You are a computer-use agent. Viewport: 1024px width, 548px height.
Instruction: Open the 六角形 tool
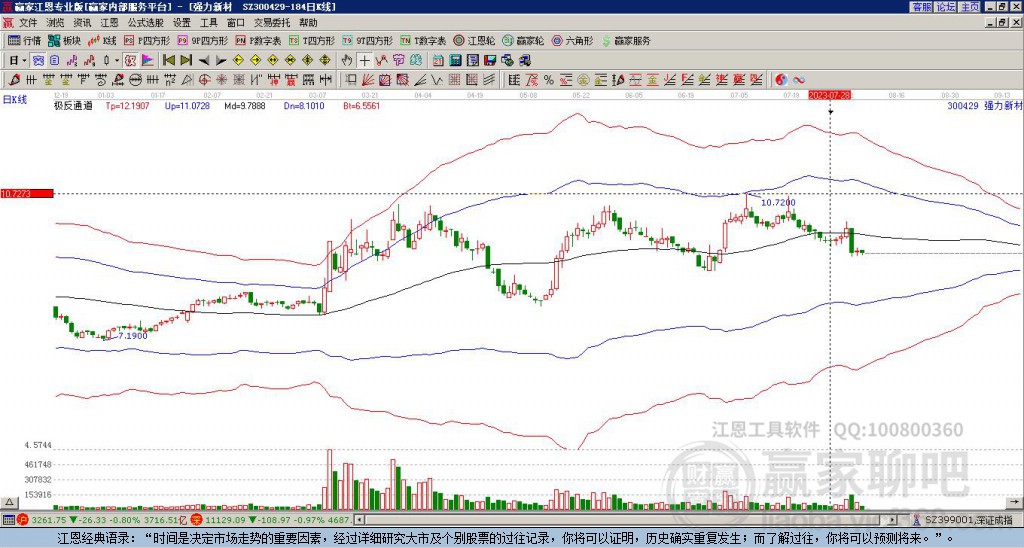click(x=573, y=40)
